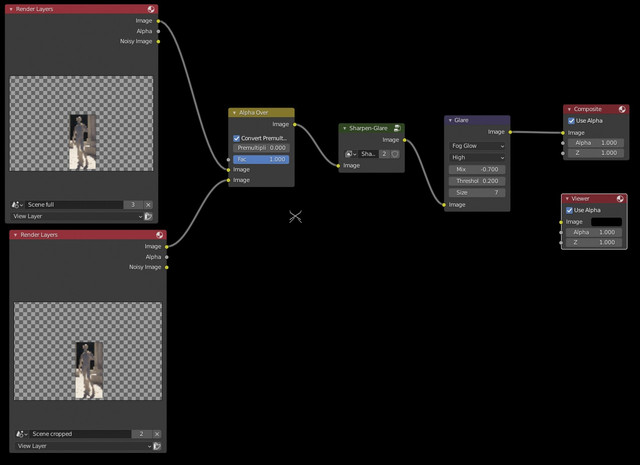Viewport: 640px width, 465px height.
Task: Toggle preview icon on Scene full Render Layers header
Action: click(x=151, y=9)
